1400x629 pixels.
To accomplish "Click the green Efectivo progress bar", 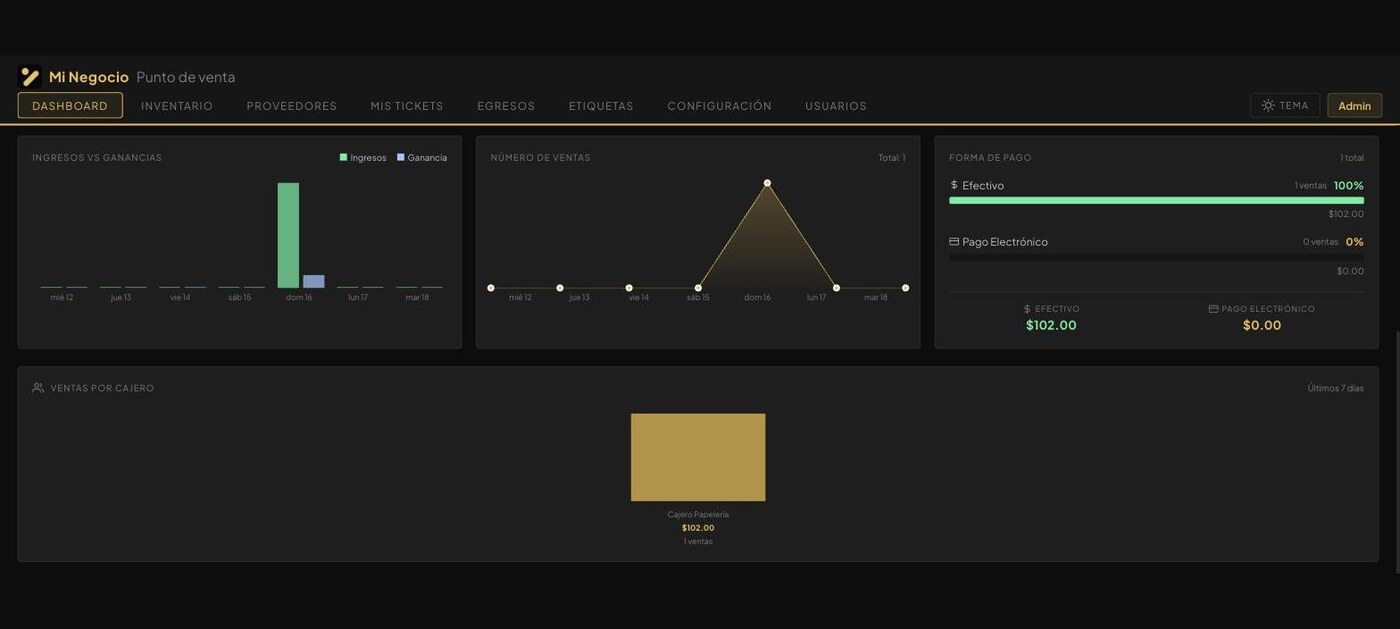I will coord(1156,200).
